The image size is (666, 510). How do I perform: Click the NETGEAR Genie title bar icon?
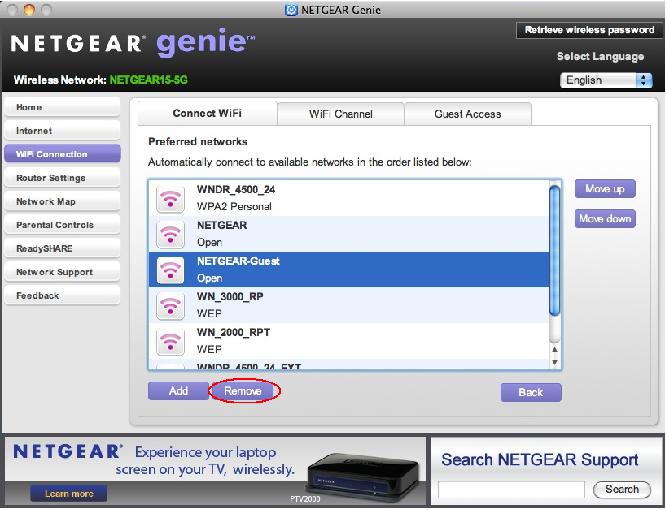(x=291, y=9)
